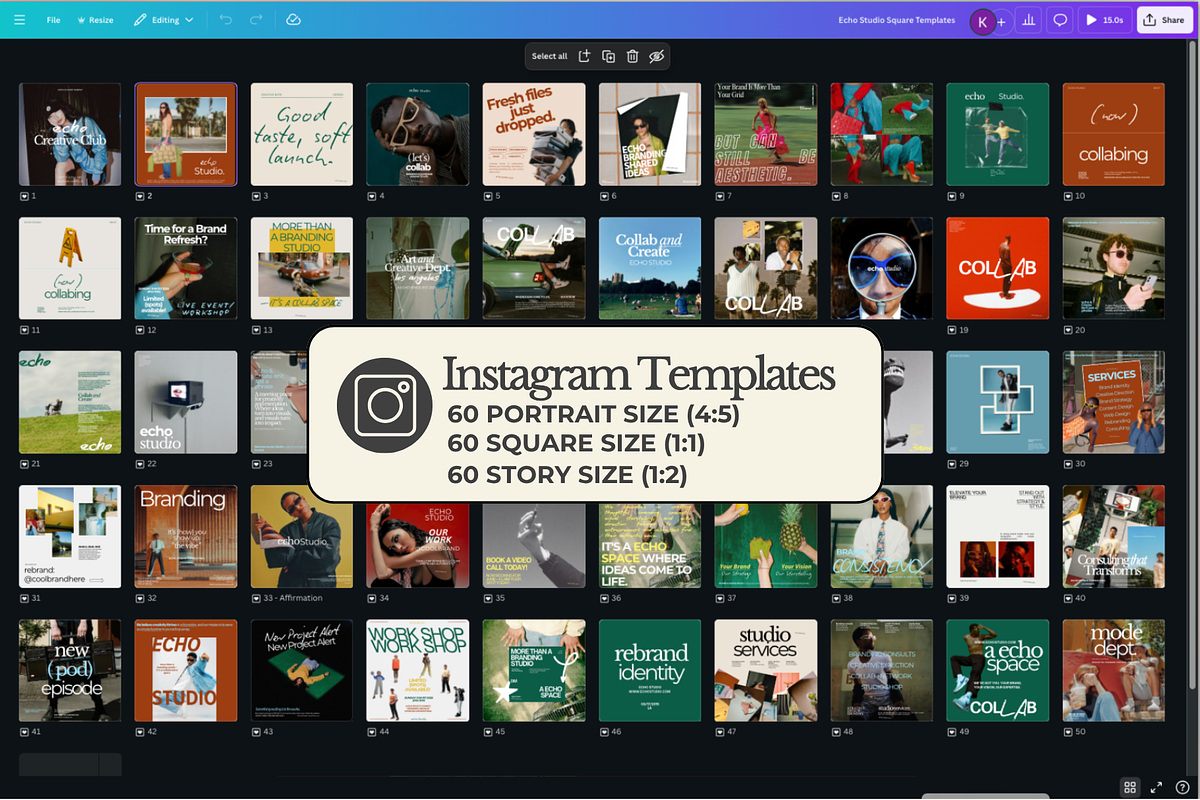
Task: Click the Select all button
Action: point(549,56)
